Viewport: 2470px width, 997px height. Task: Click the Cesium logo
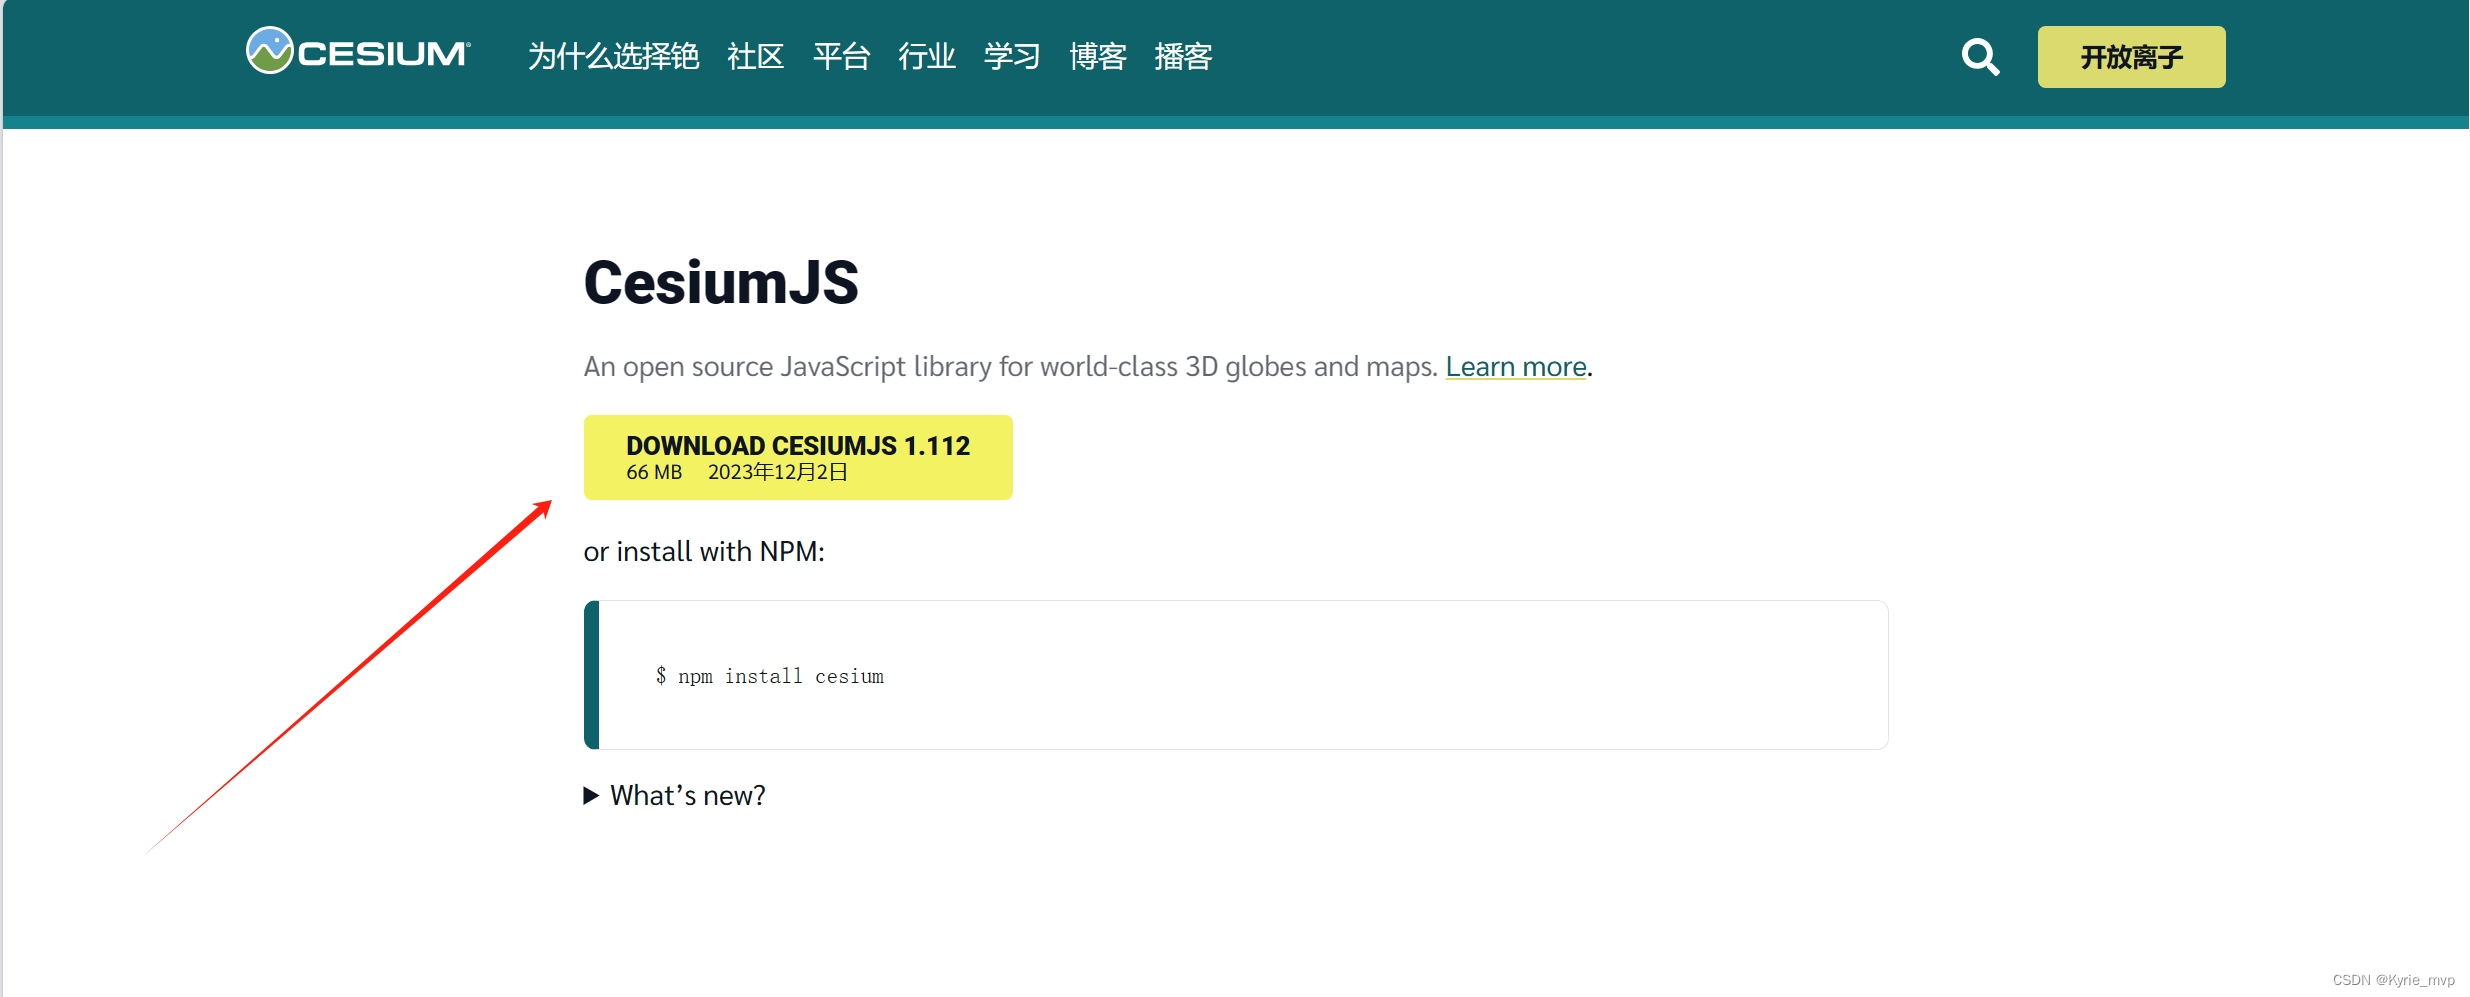pyautogui.click(x=357, y=52)
